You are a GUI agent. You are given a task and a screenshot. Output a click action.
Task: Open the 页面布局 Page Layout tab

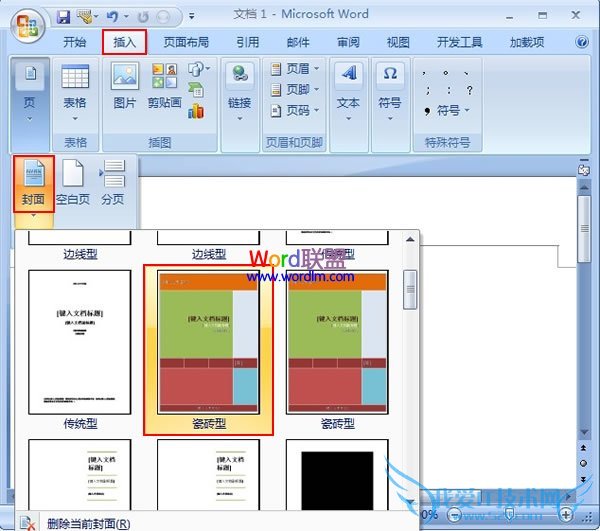click(186, 42)
